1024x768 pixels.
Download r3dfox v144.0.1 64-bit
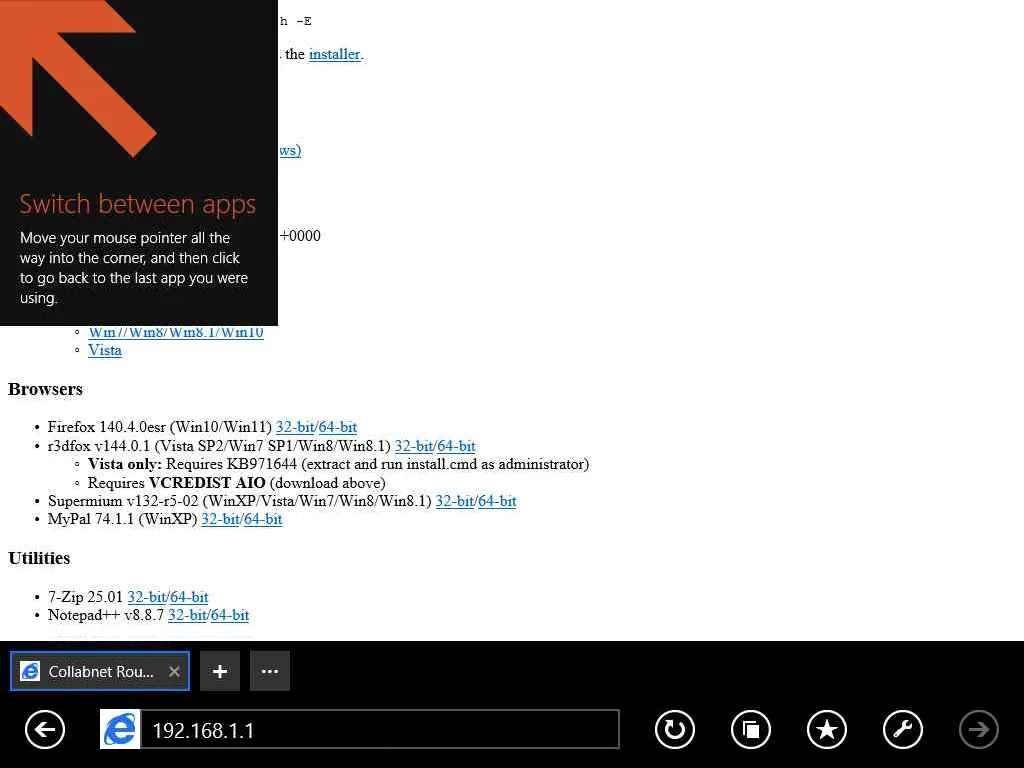456,446
